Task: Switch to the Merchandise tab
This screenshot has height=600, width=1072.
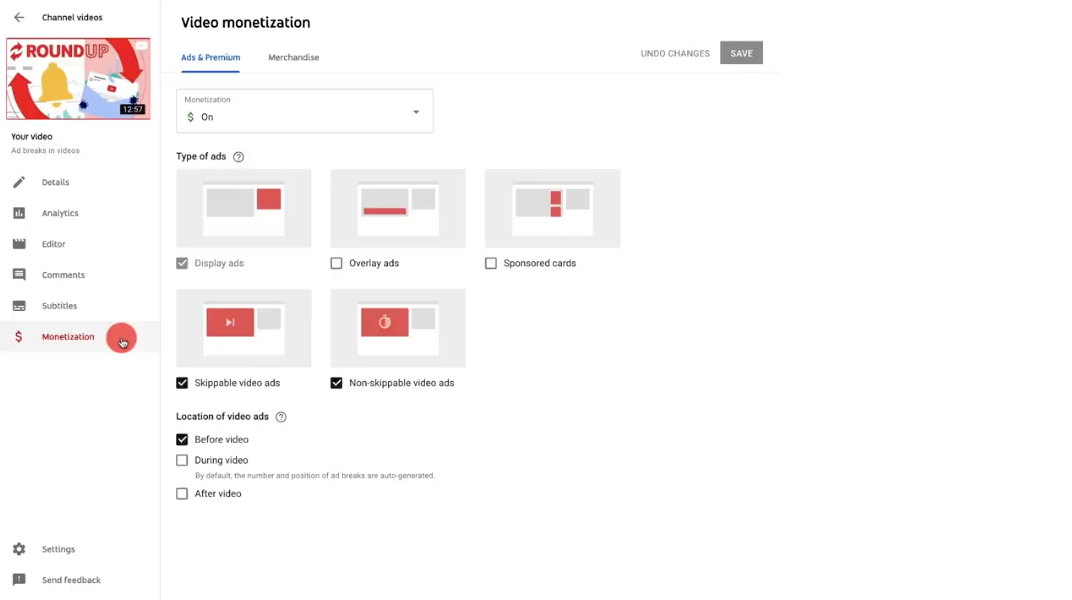Action: 293,58
